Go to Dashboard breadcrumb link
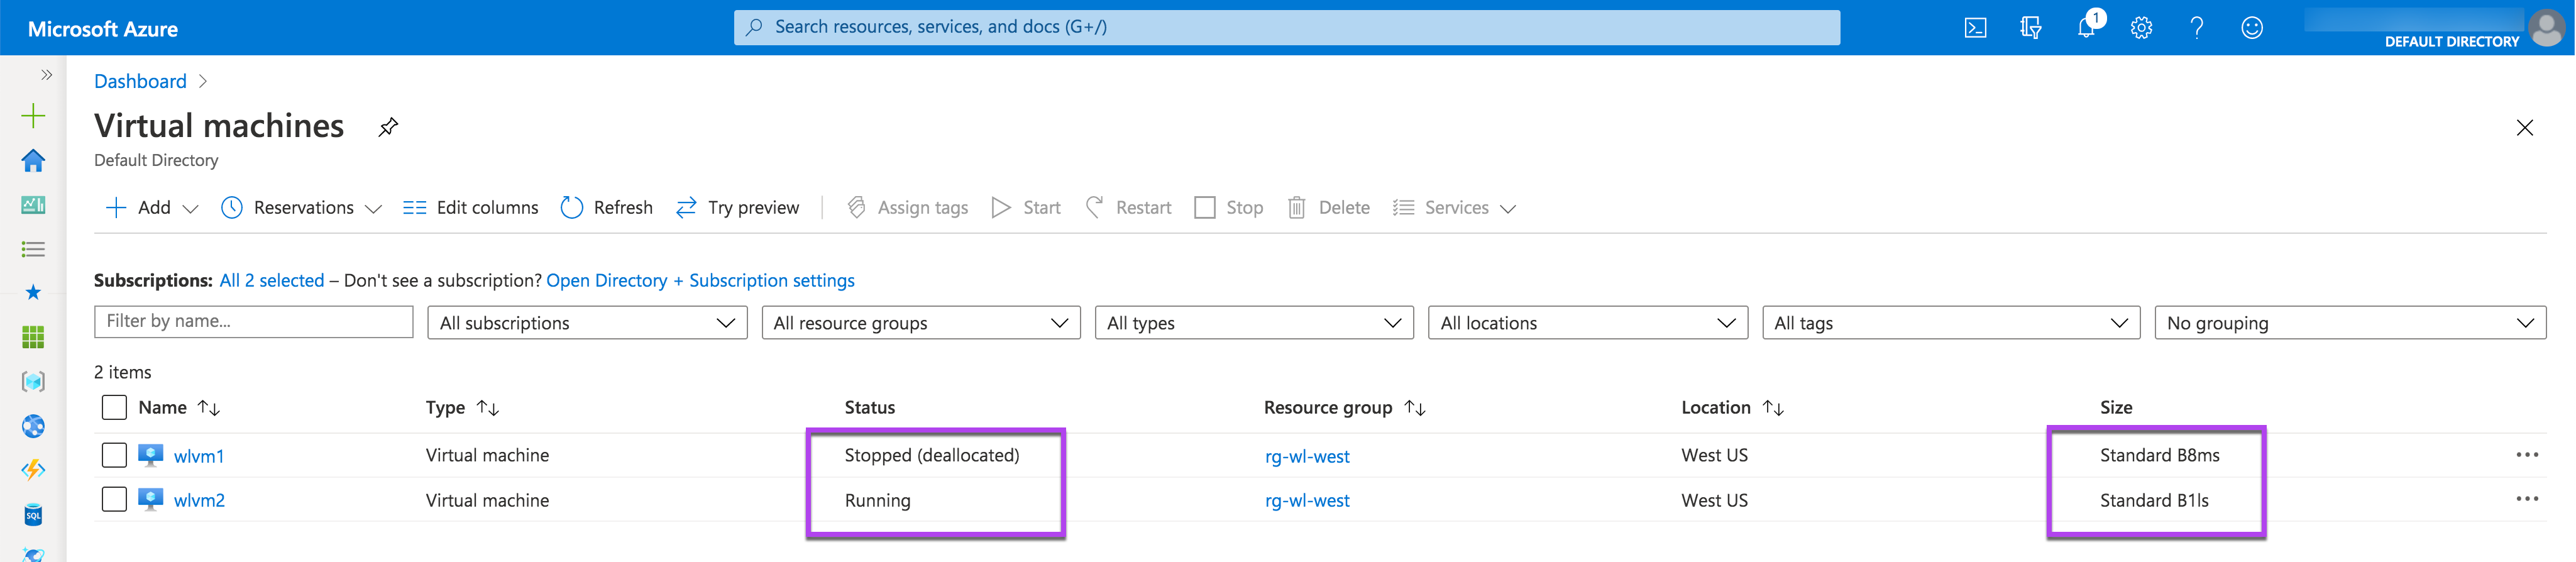This screenshot has height=562, width=2576. tap(140, 81)
